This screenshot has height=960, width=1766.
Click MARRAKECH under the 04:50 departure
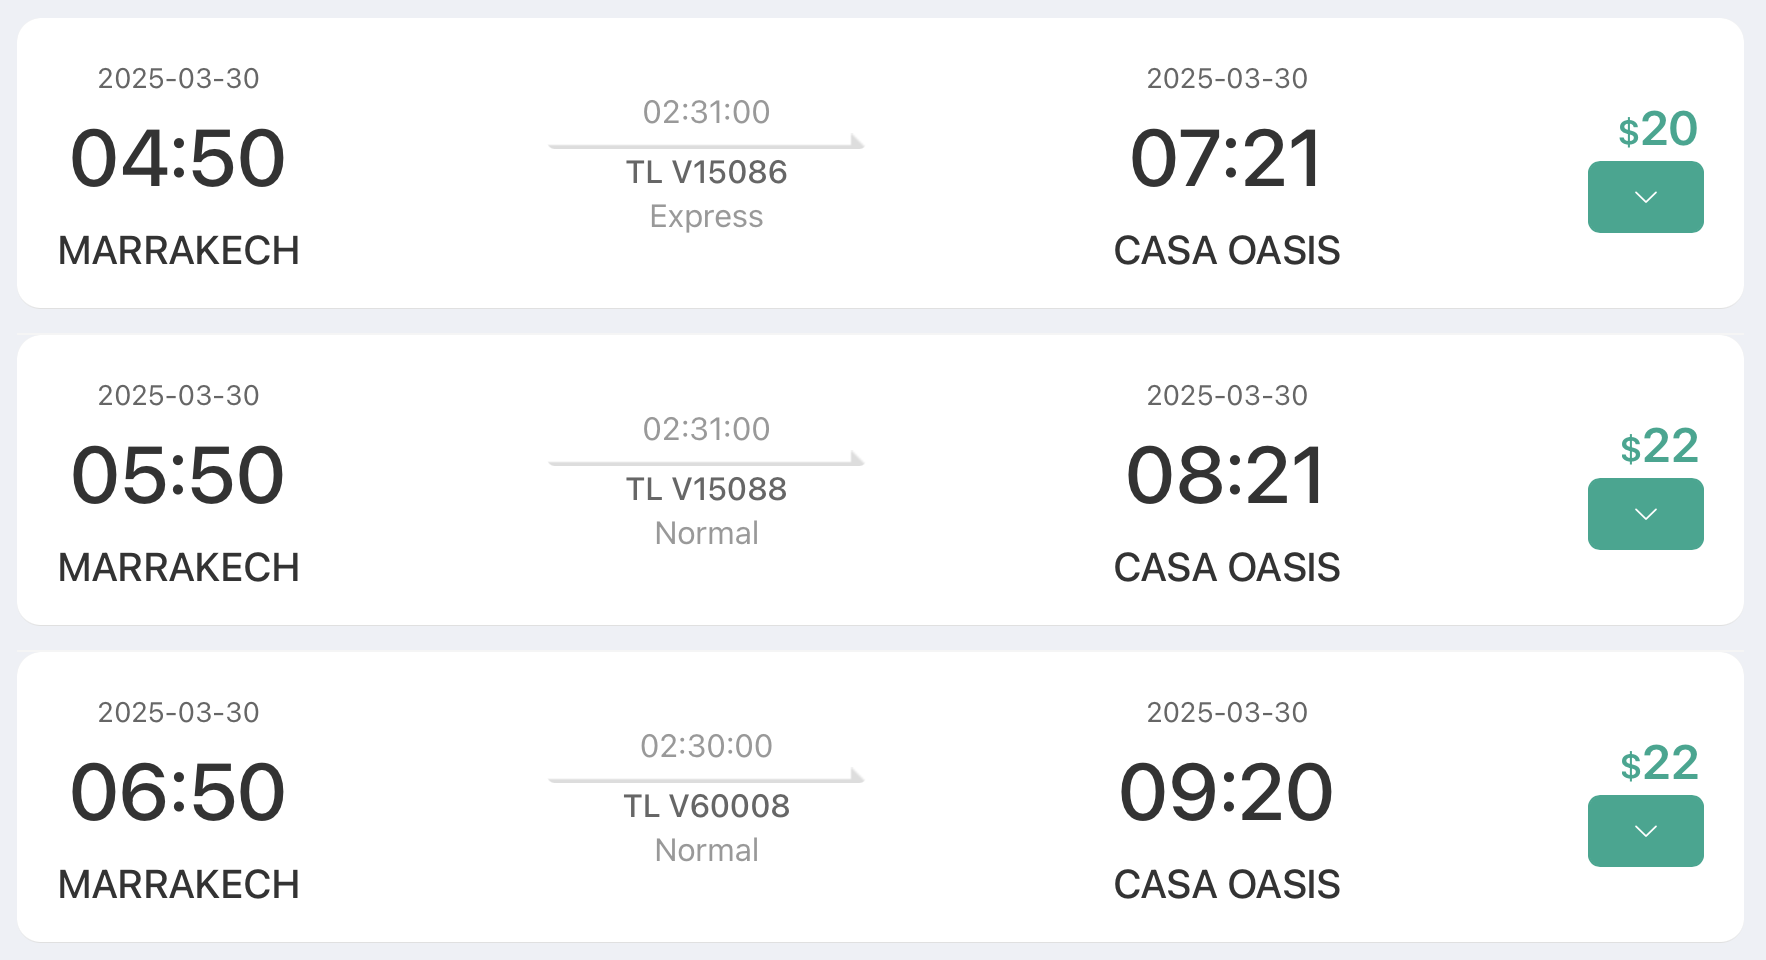(179, 251)
